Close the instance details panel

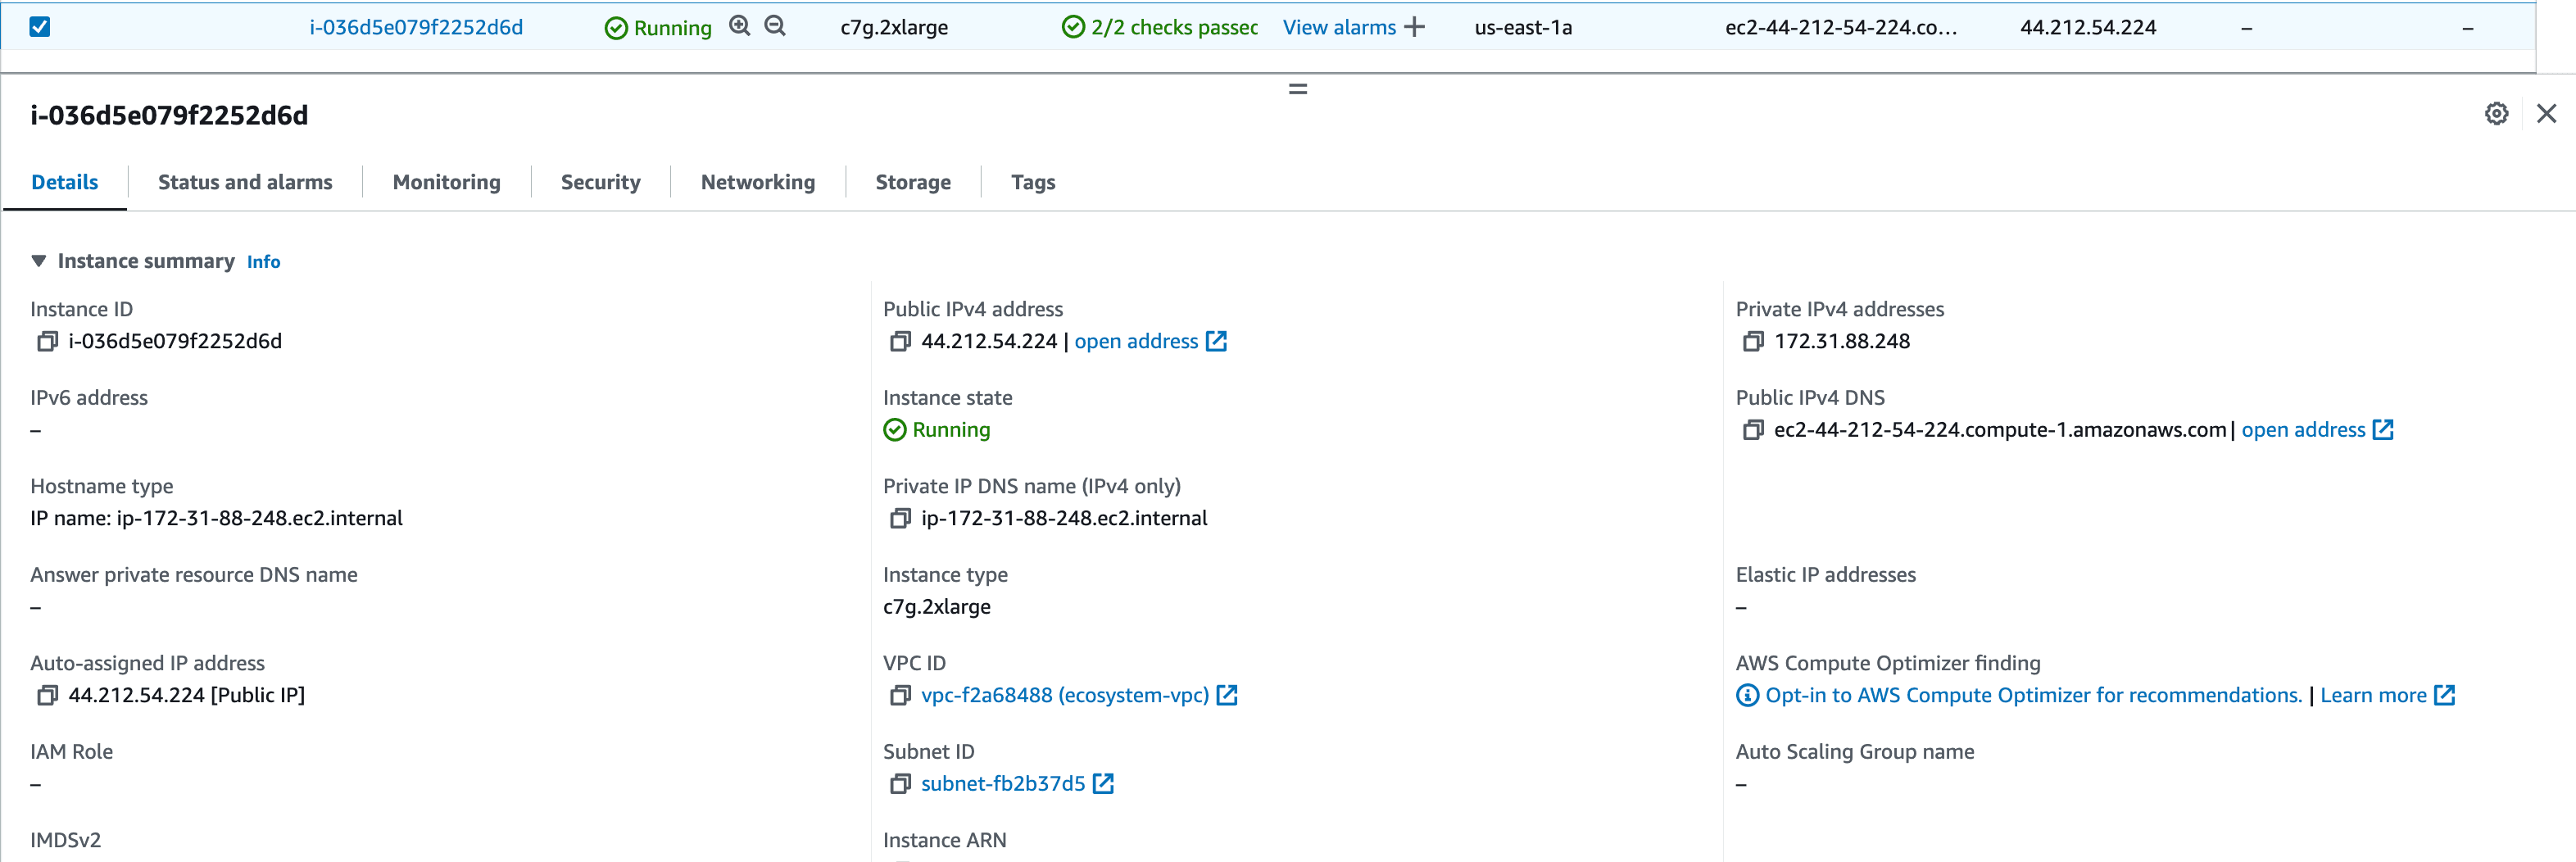2546,114
